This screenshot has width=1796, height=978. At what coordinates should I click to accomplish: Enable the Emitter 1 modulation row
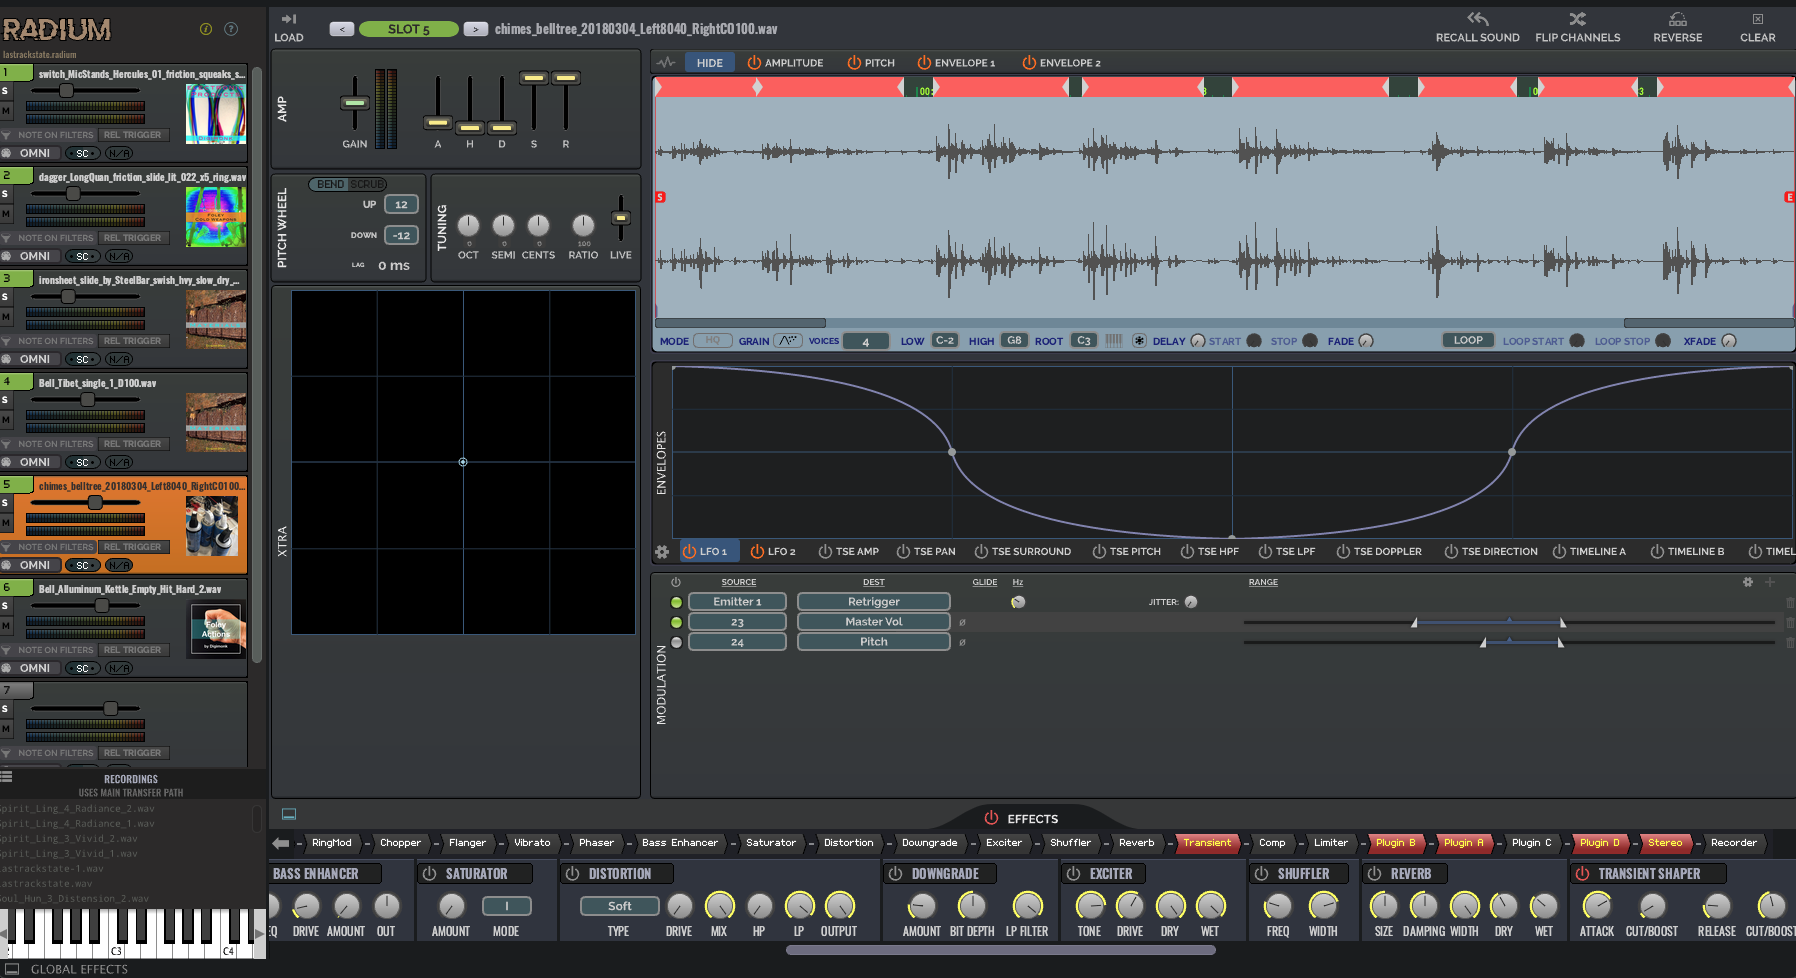click(677, 602)
